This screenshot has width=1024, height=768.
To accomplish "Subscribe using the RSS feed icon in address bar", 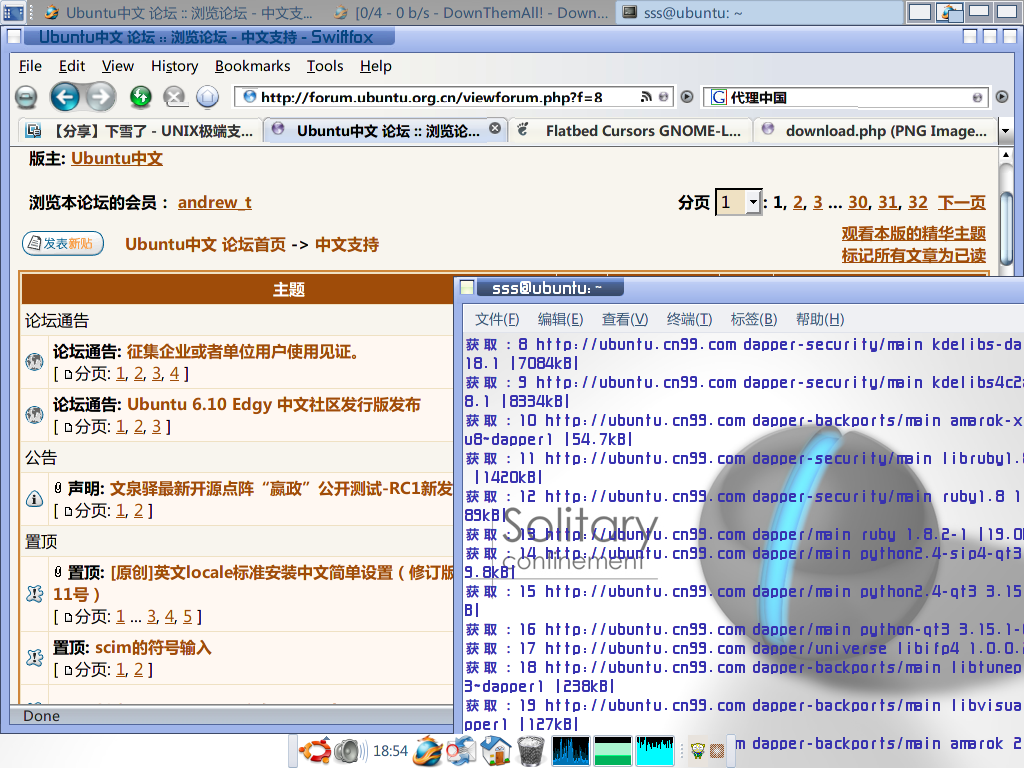I will click(646, 97).
